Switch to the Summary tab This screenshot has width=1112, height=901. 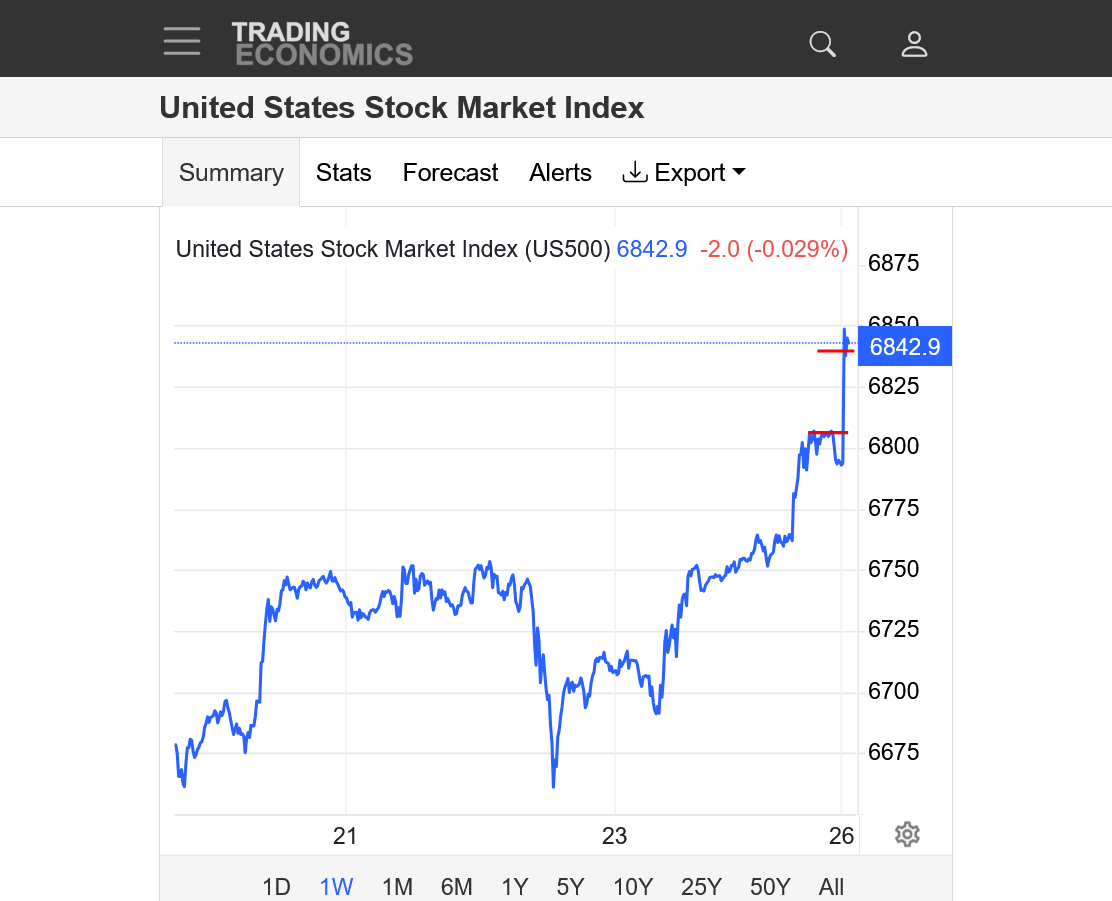231,173
